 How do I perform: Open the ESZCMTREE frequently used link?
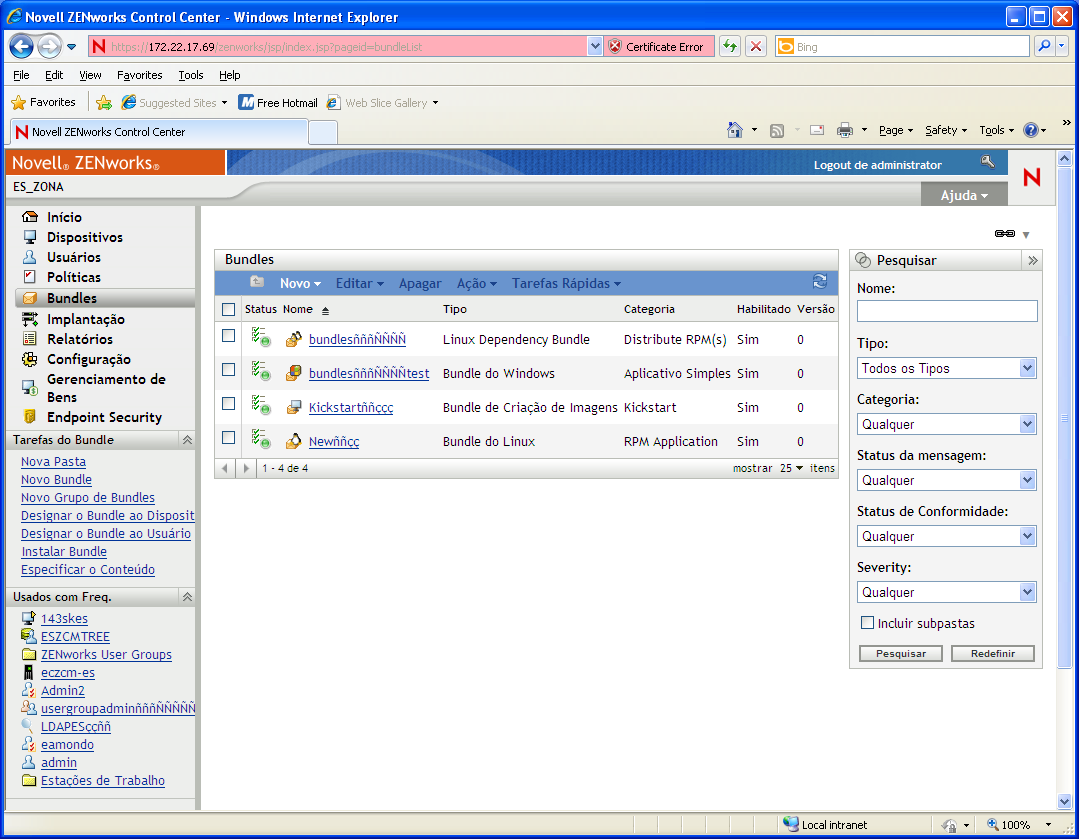coord(75,637)
